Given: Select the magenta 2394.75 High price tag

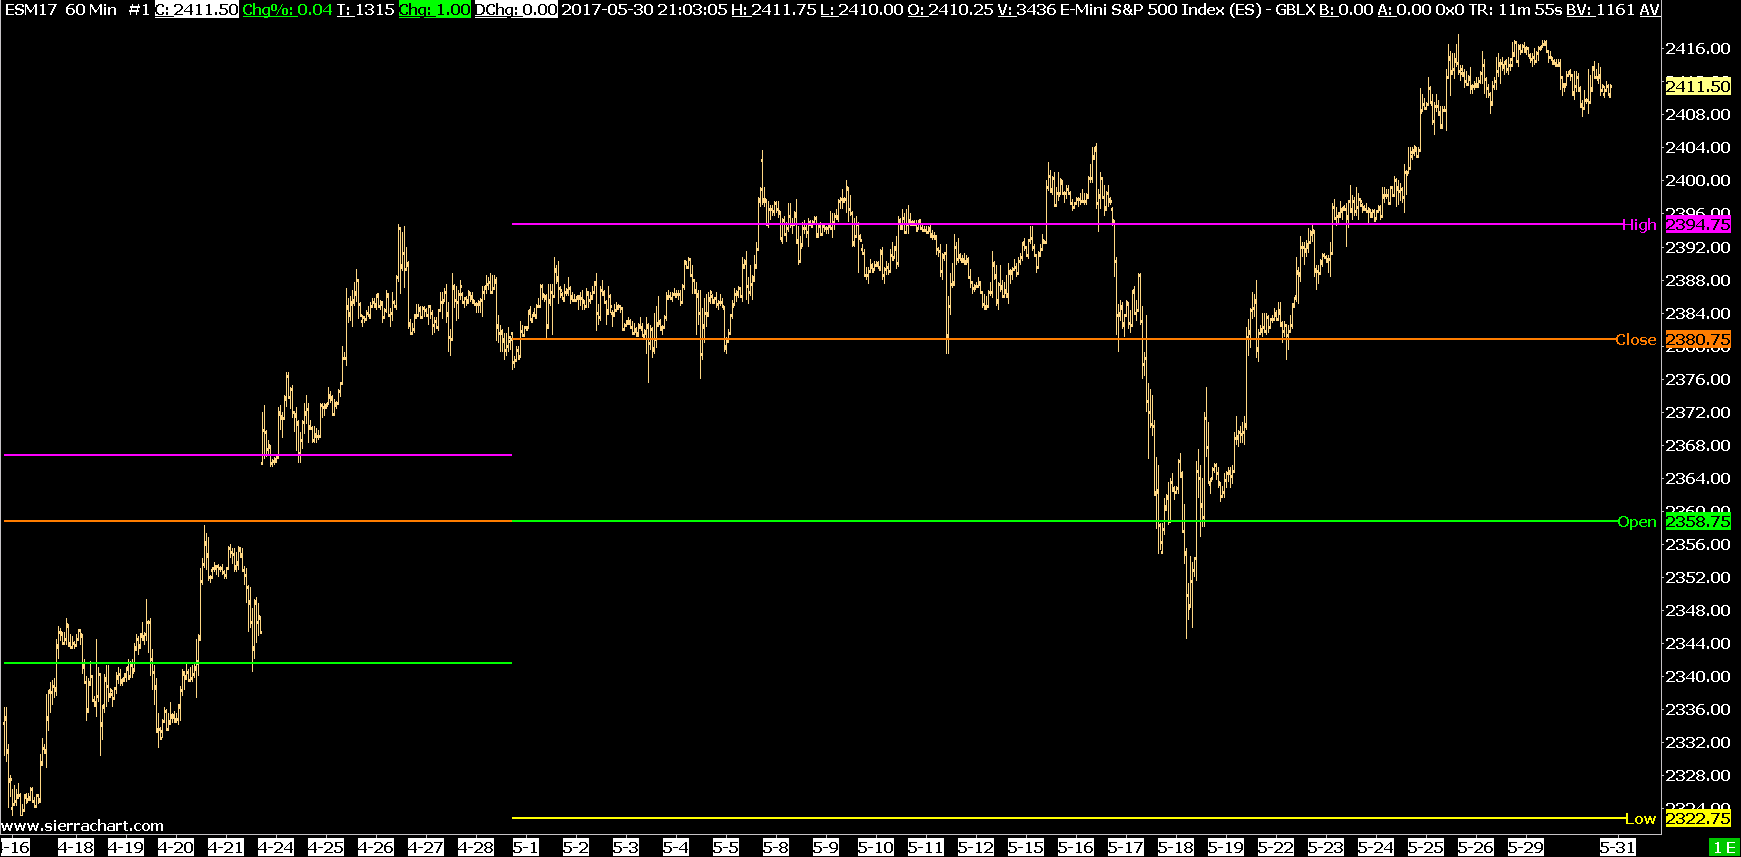Looking at the screenshot, I should 1697,224.
